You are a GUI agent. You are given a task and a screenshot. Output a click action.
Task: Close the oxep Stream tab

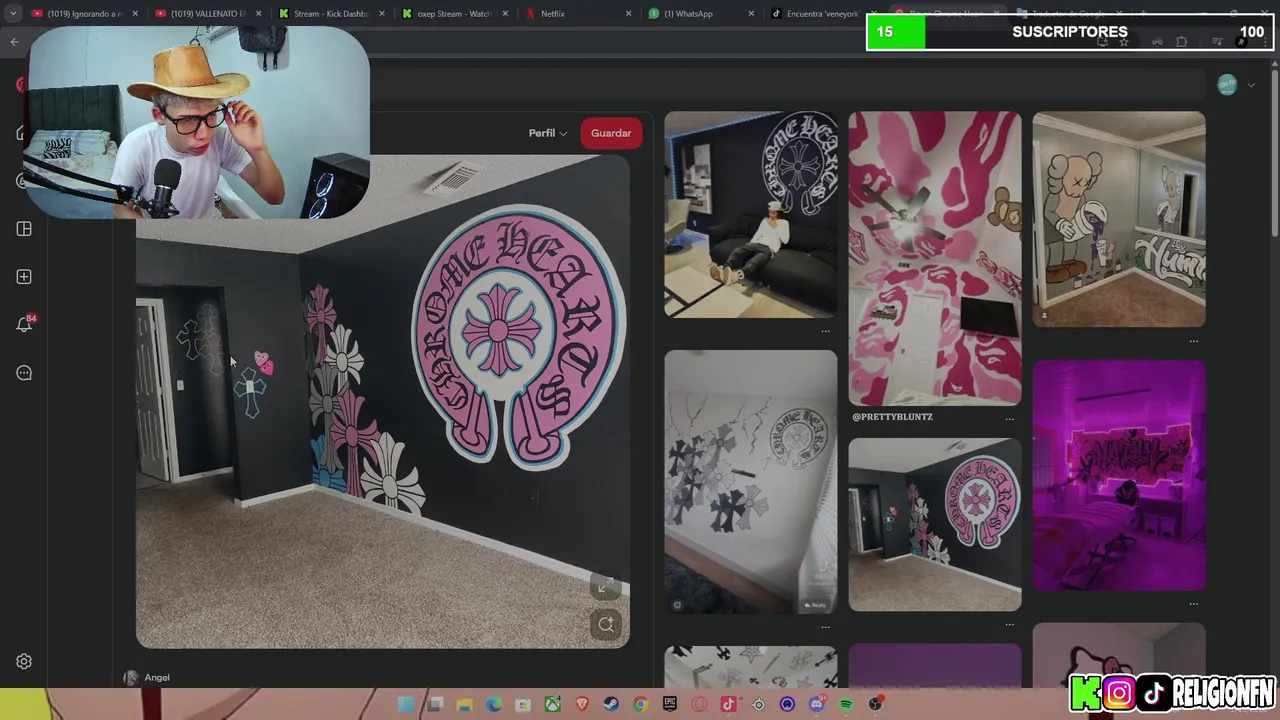pos(505,14)
